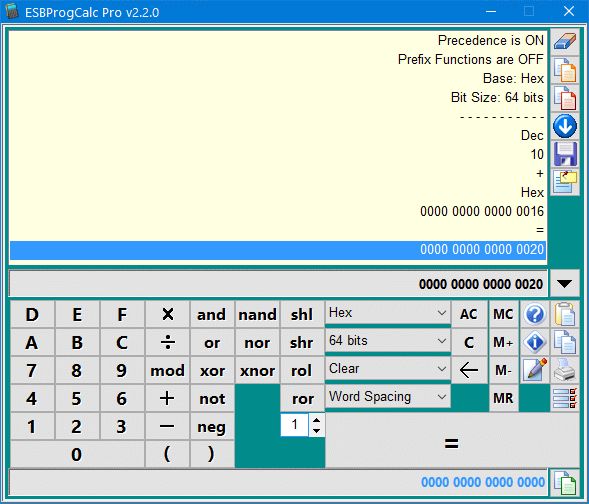The image size is (589, 504).
Task: Click the printer icon
Action: tap(565, 370)
